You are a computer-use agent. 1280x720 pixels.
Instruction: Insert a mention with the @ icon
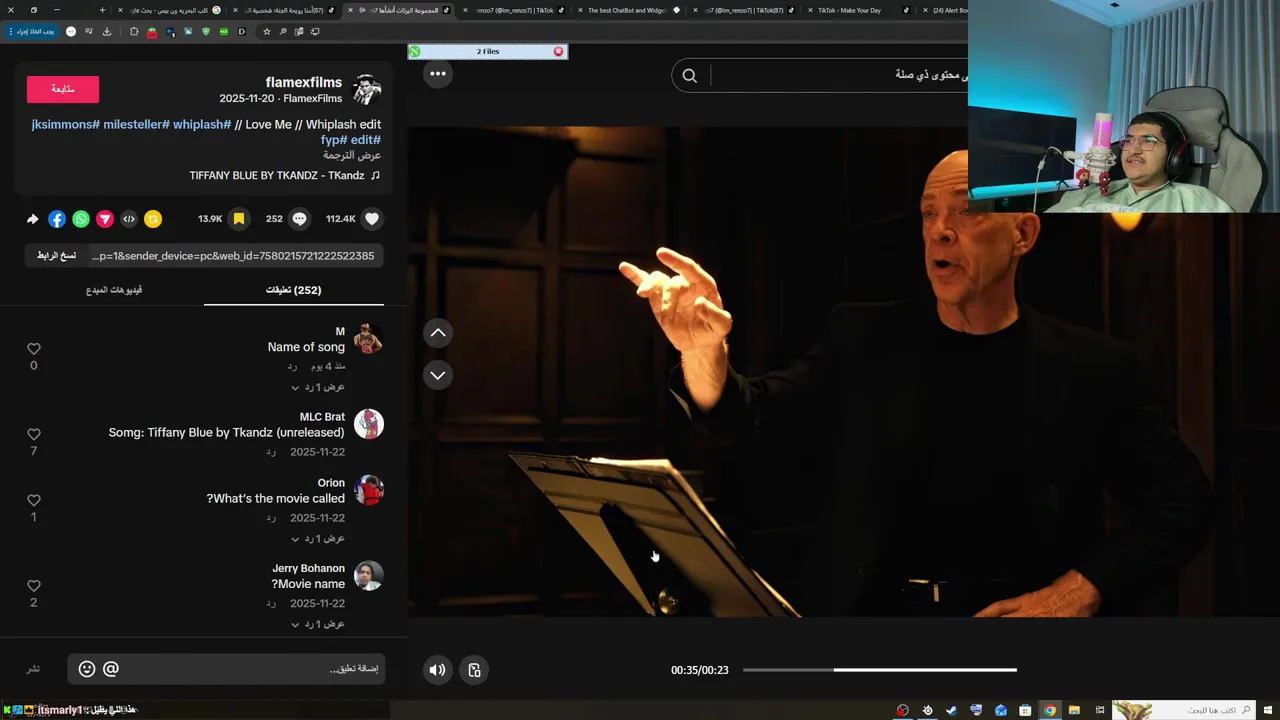[111, 669]
